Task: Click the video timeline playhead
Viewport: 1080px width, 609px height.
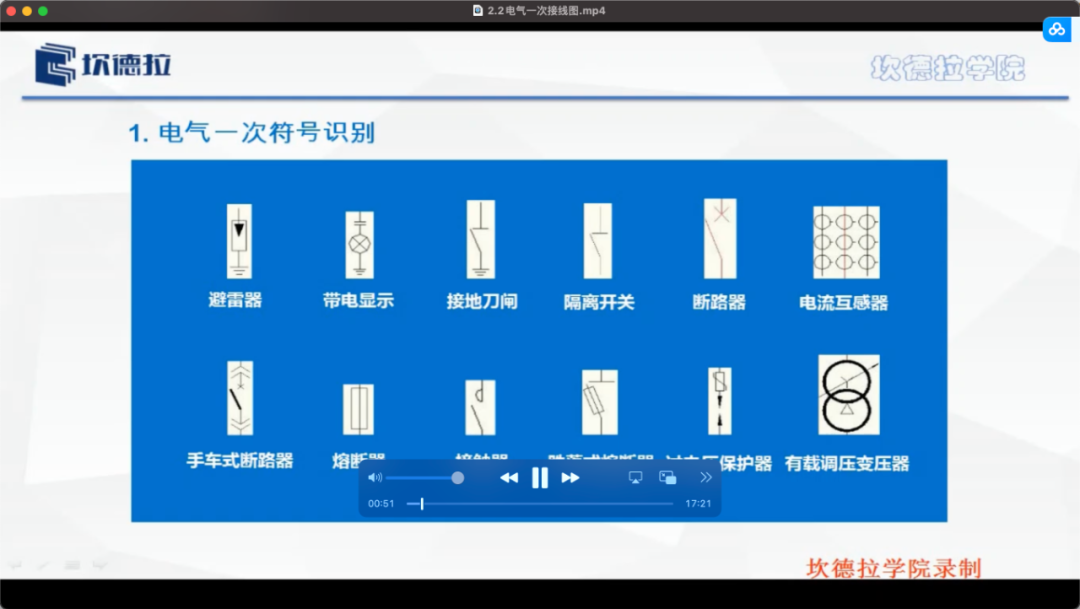Action: [422, 504]
